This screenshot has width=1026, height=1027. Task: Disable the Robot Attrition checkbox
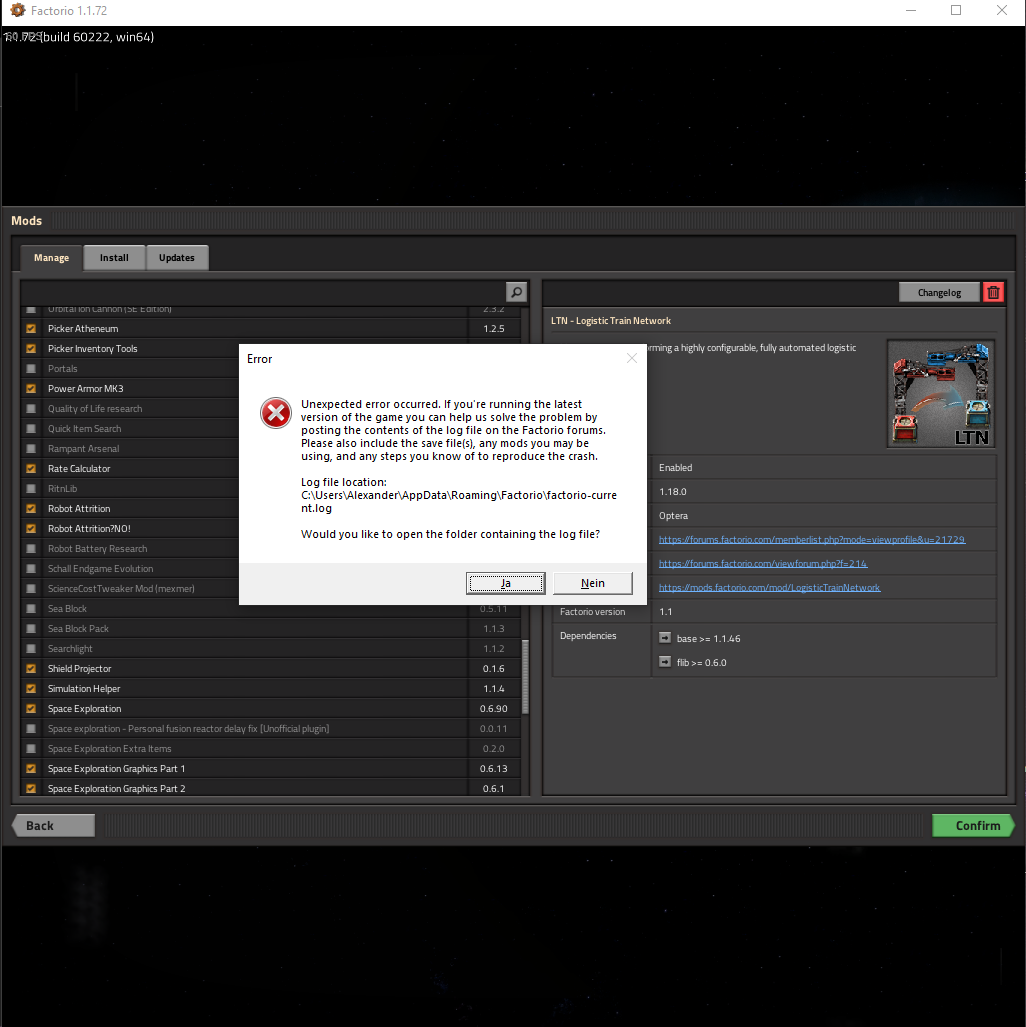coord(31,508)
